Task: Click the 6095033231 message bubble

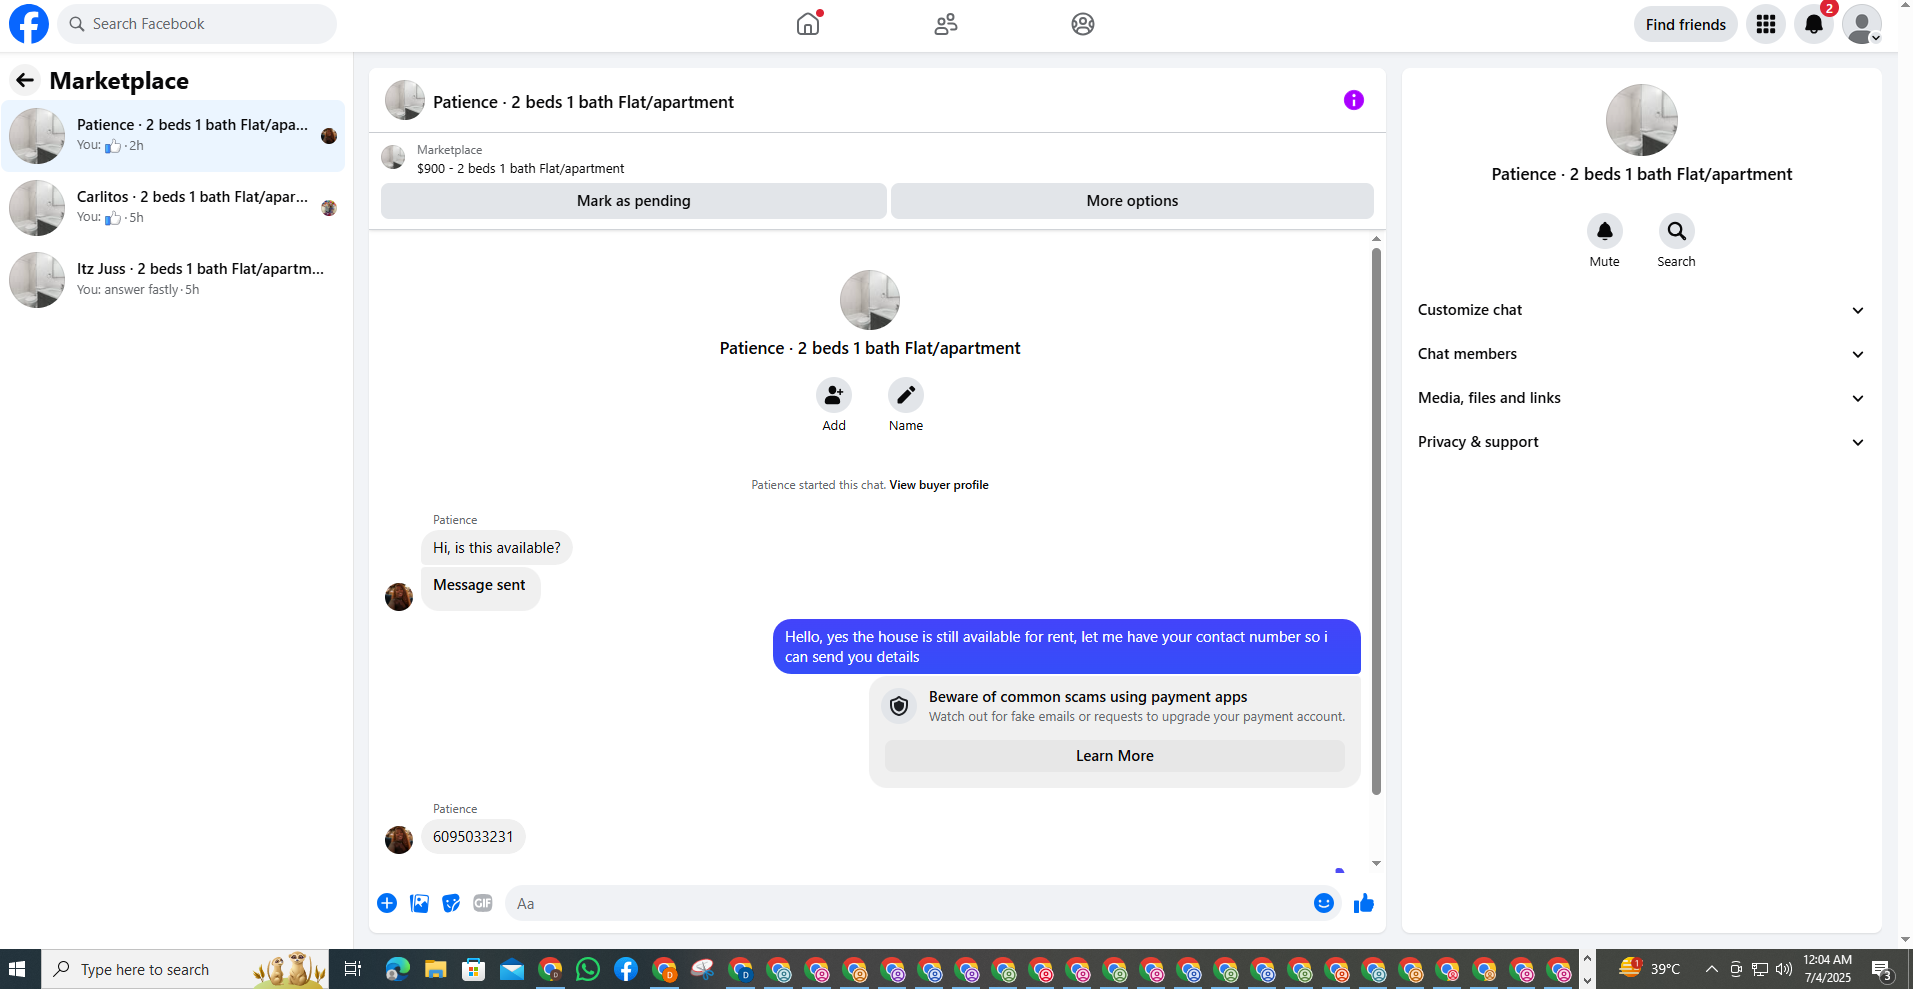Action: pos(473,837)
